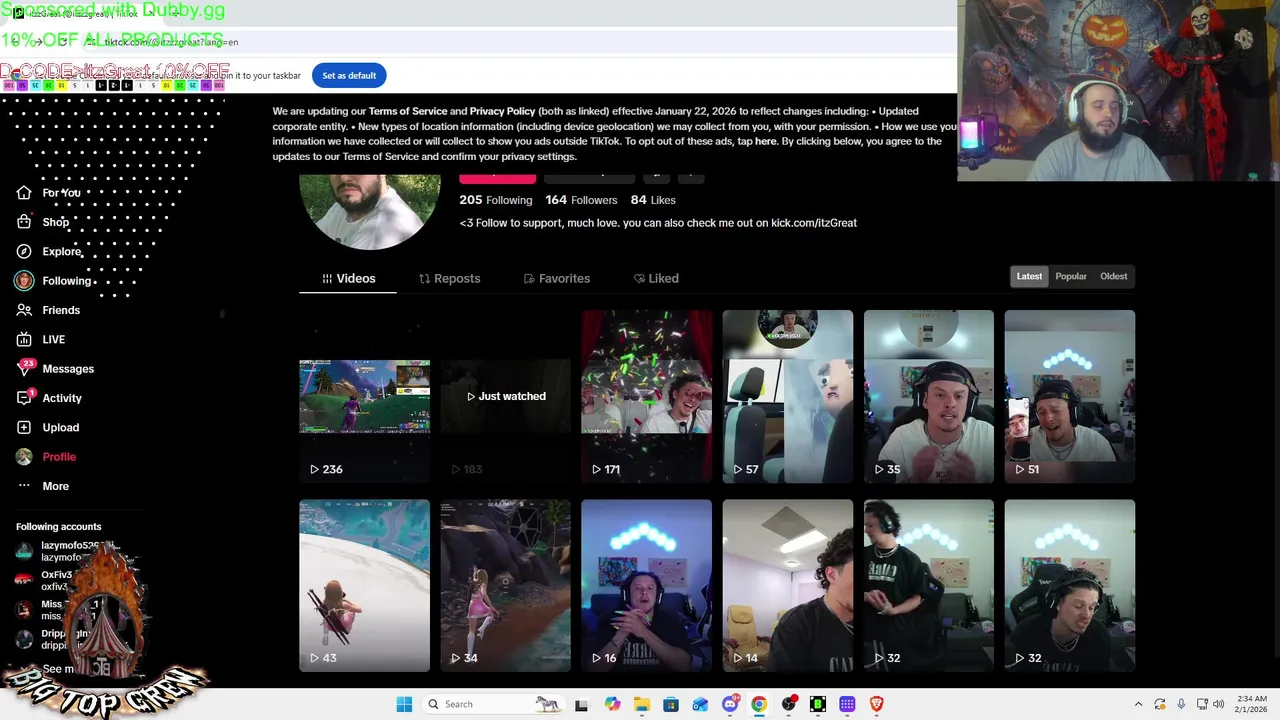
Task: Open the Fortnite video with 236 views
Action: (364, 396)
